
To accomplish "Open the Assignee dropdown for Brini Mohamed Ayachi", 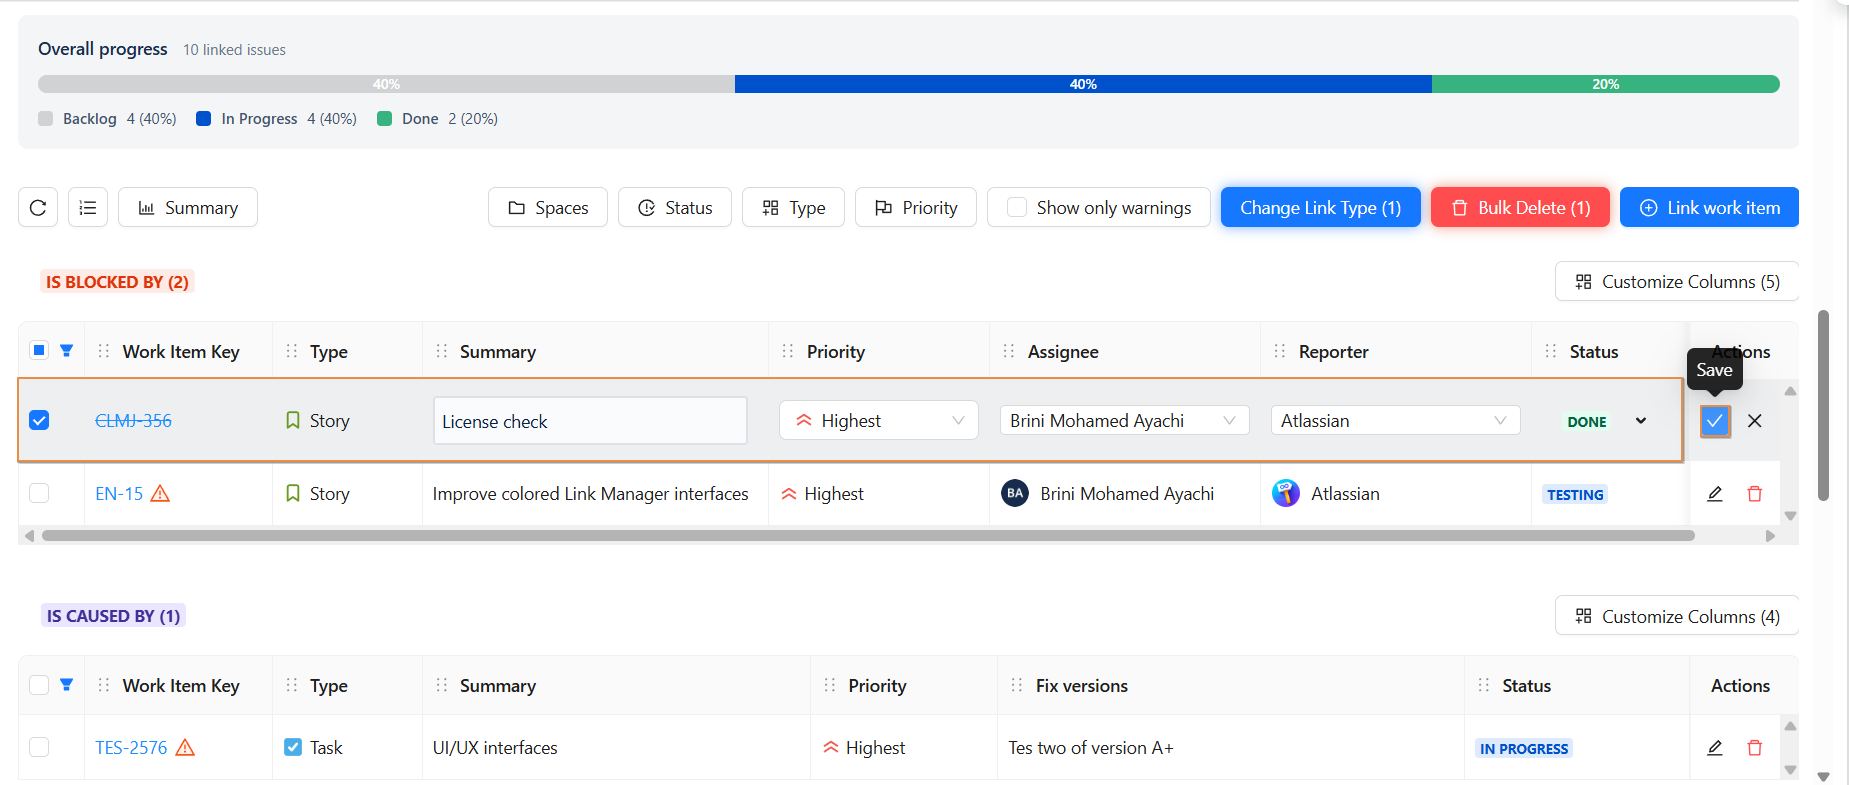I will (x=1124, y=421).
